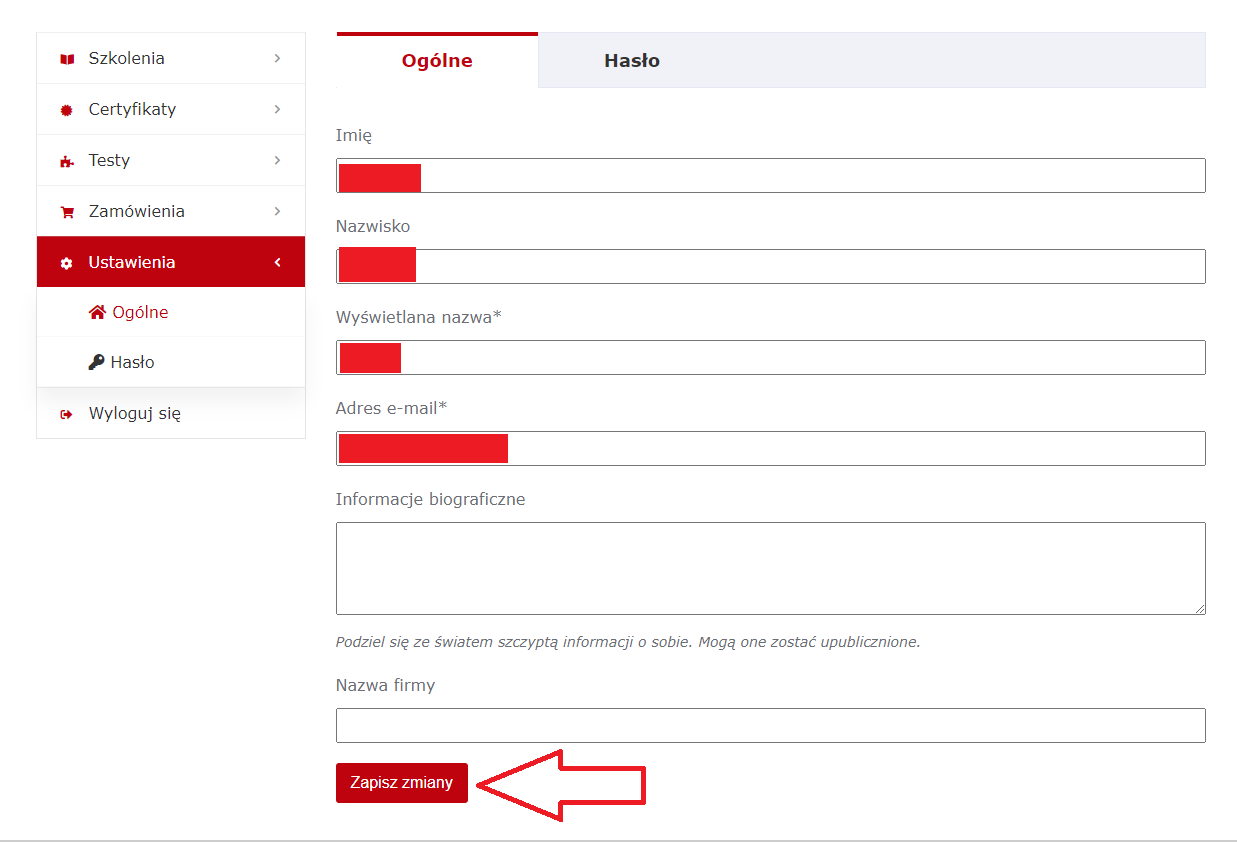Open the Hasło sidebar submenu link
Image resolution: width=1237 pixels, height=842 pixels.
click(132, 362)
